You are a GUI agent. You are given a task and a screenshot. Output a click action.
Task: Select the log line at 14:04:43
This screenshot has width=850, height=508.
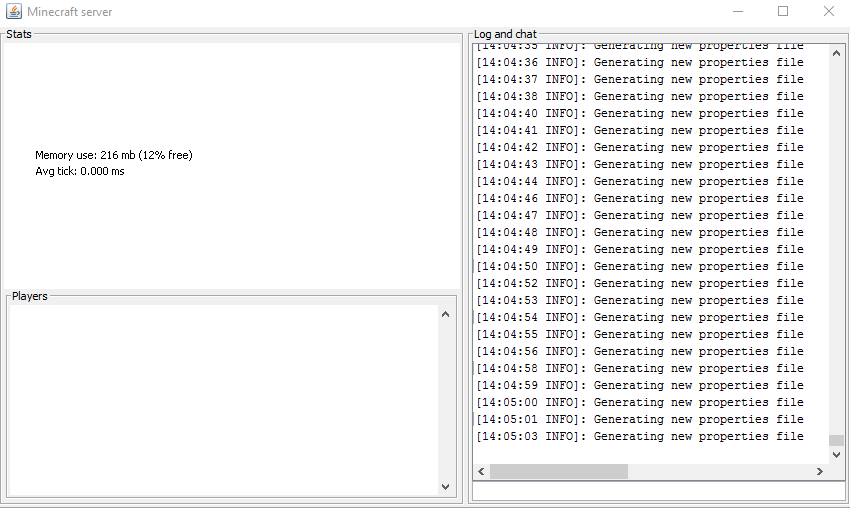[x=640, y=164]
